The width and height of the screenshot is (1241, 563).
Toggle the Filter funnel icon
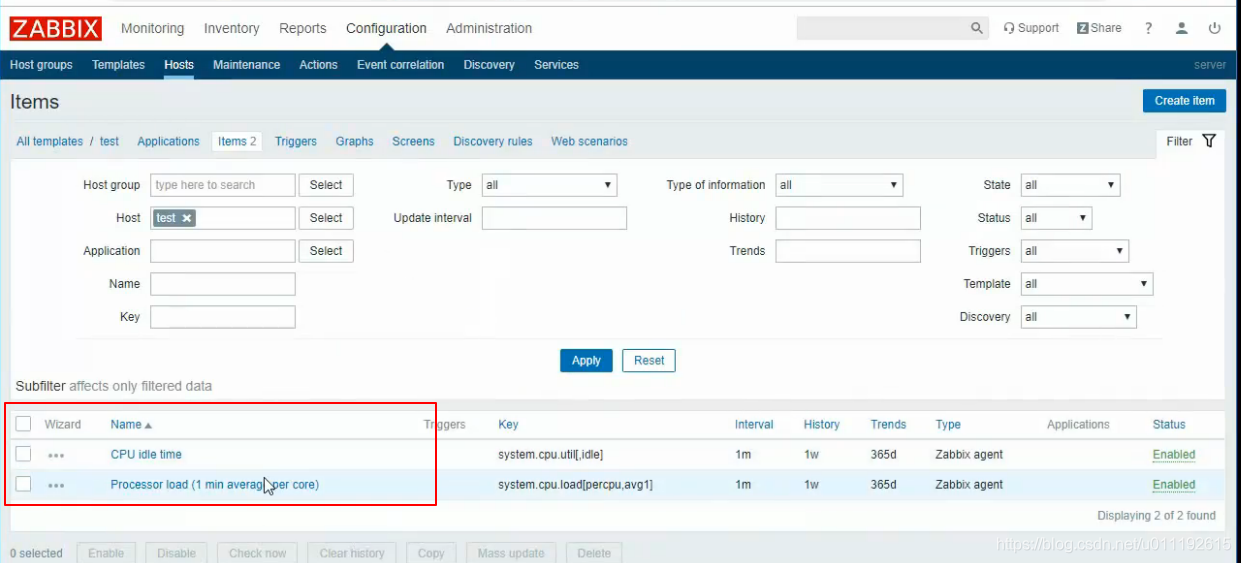[1209, 141]
